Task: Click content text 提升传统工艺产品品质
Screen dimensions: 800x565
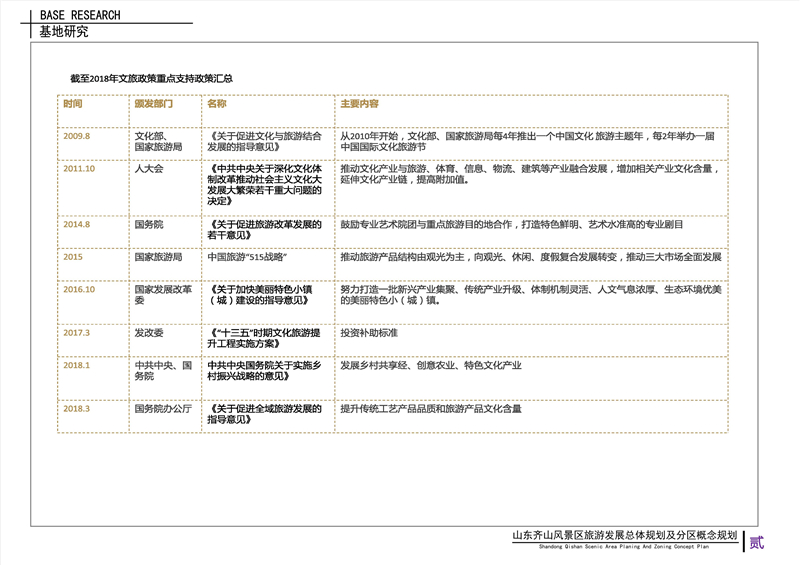Action: 431,409
